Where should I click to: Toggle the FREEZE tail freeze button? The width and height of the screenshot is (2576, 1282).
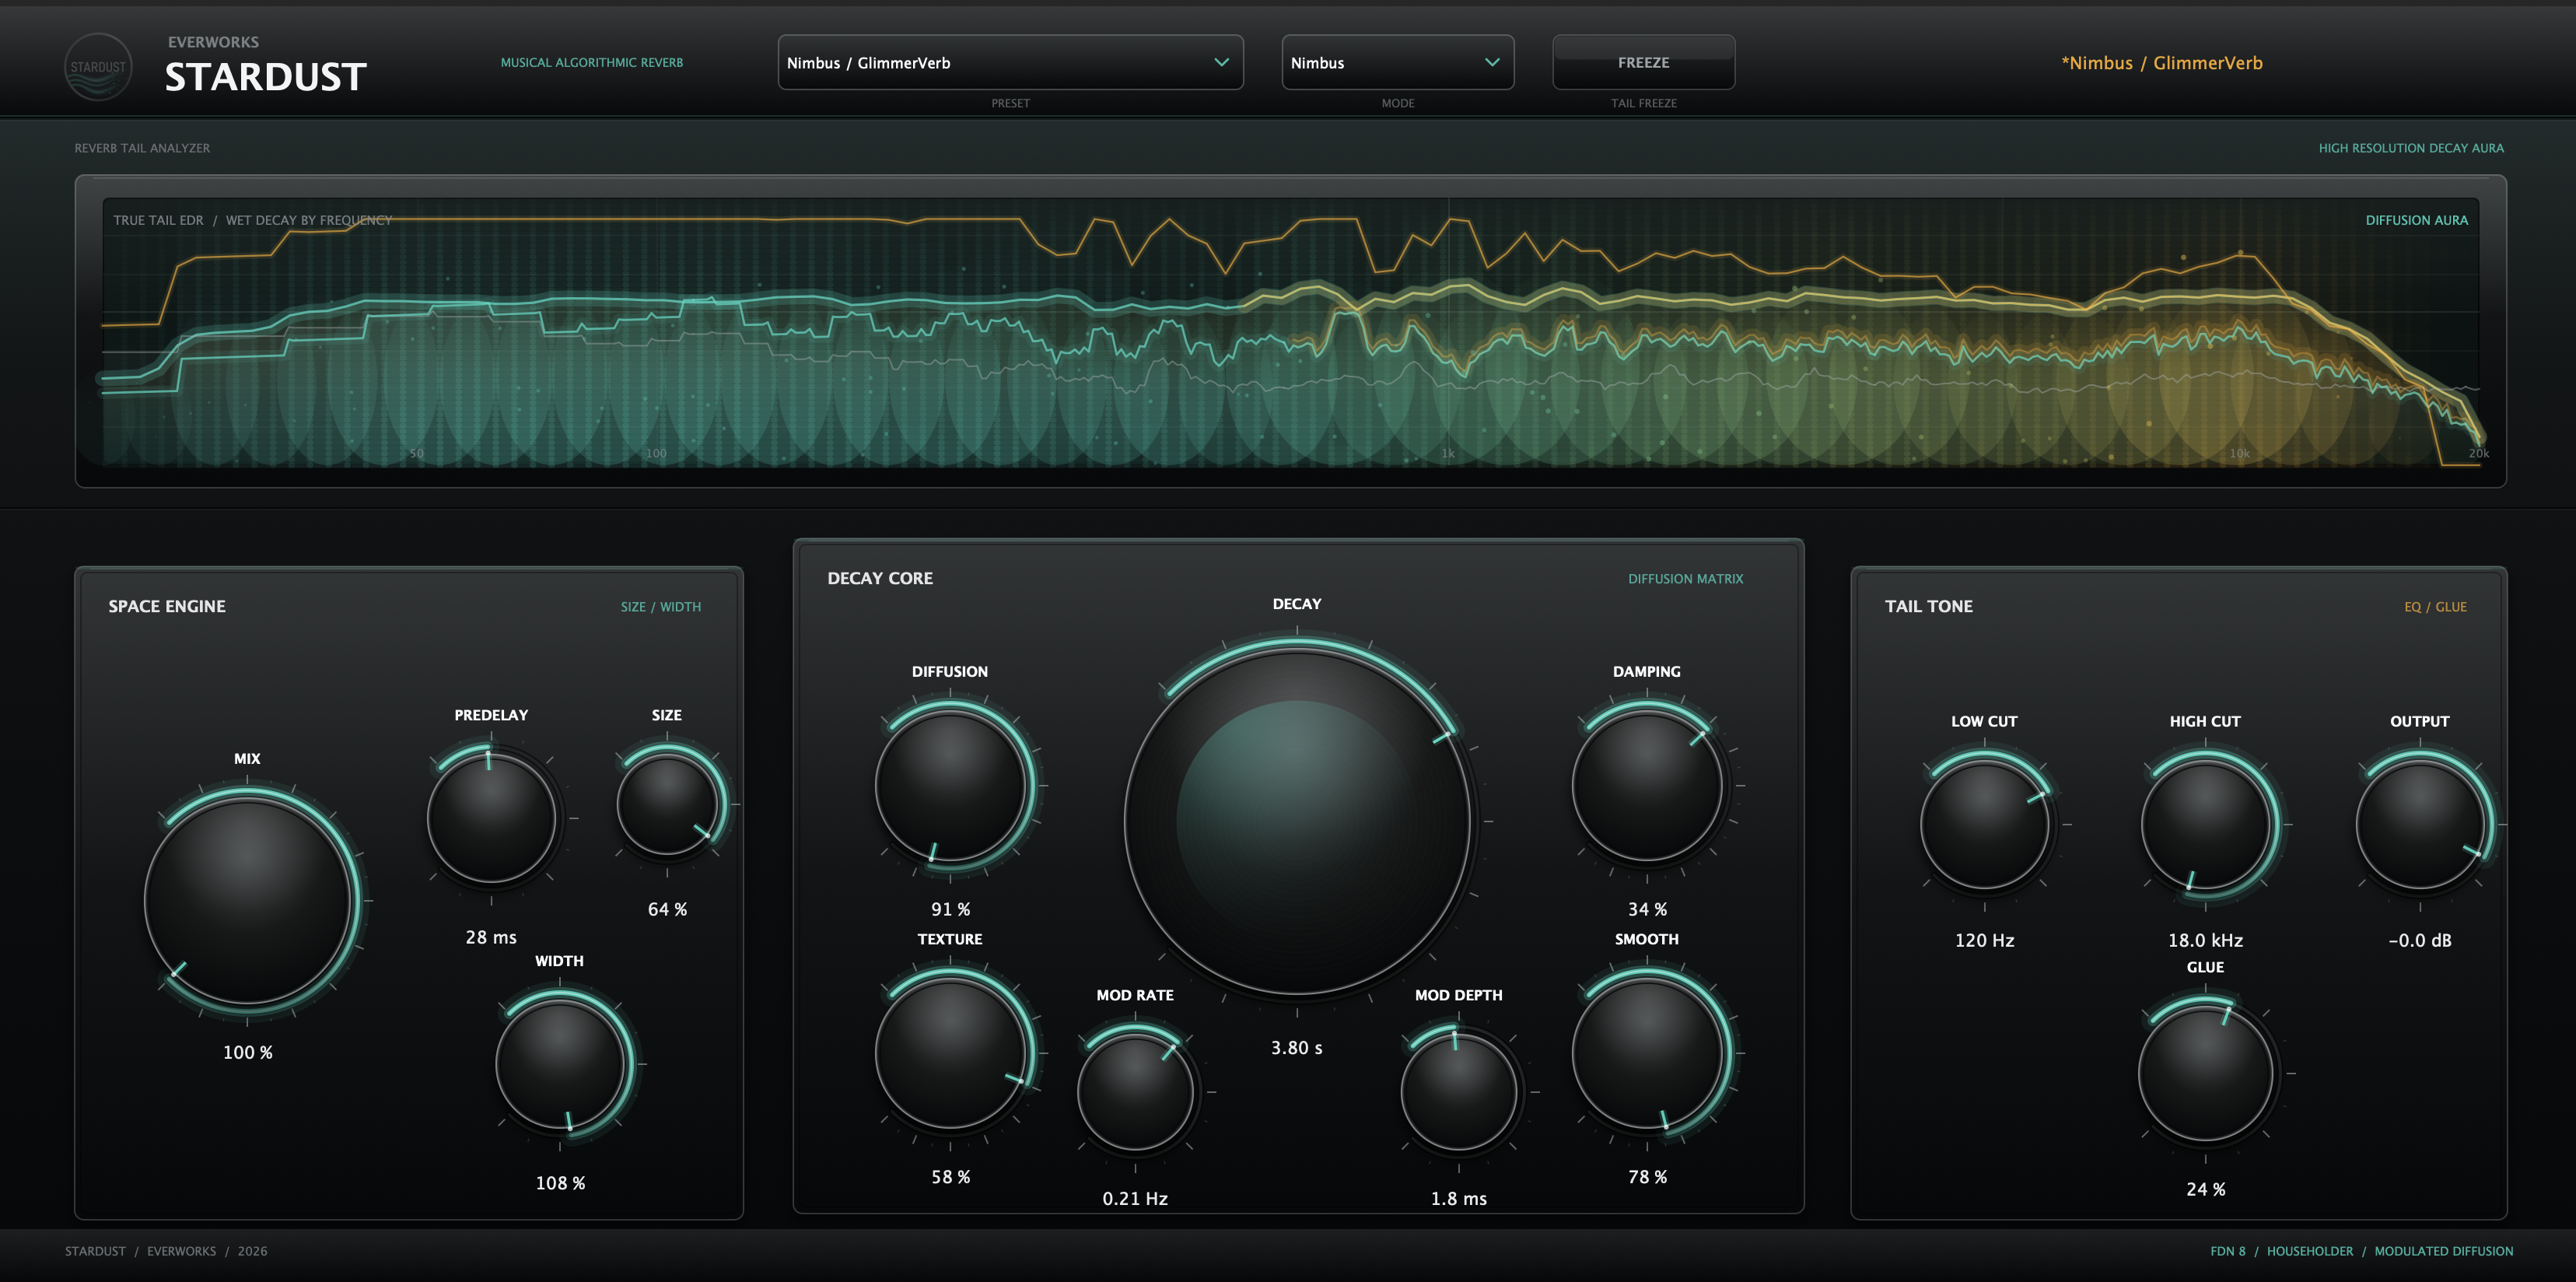(x=1643, y=62)
